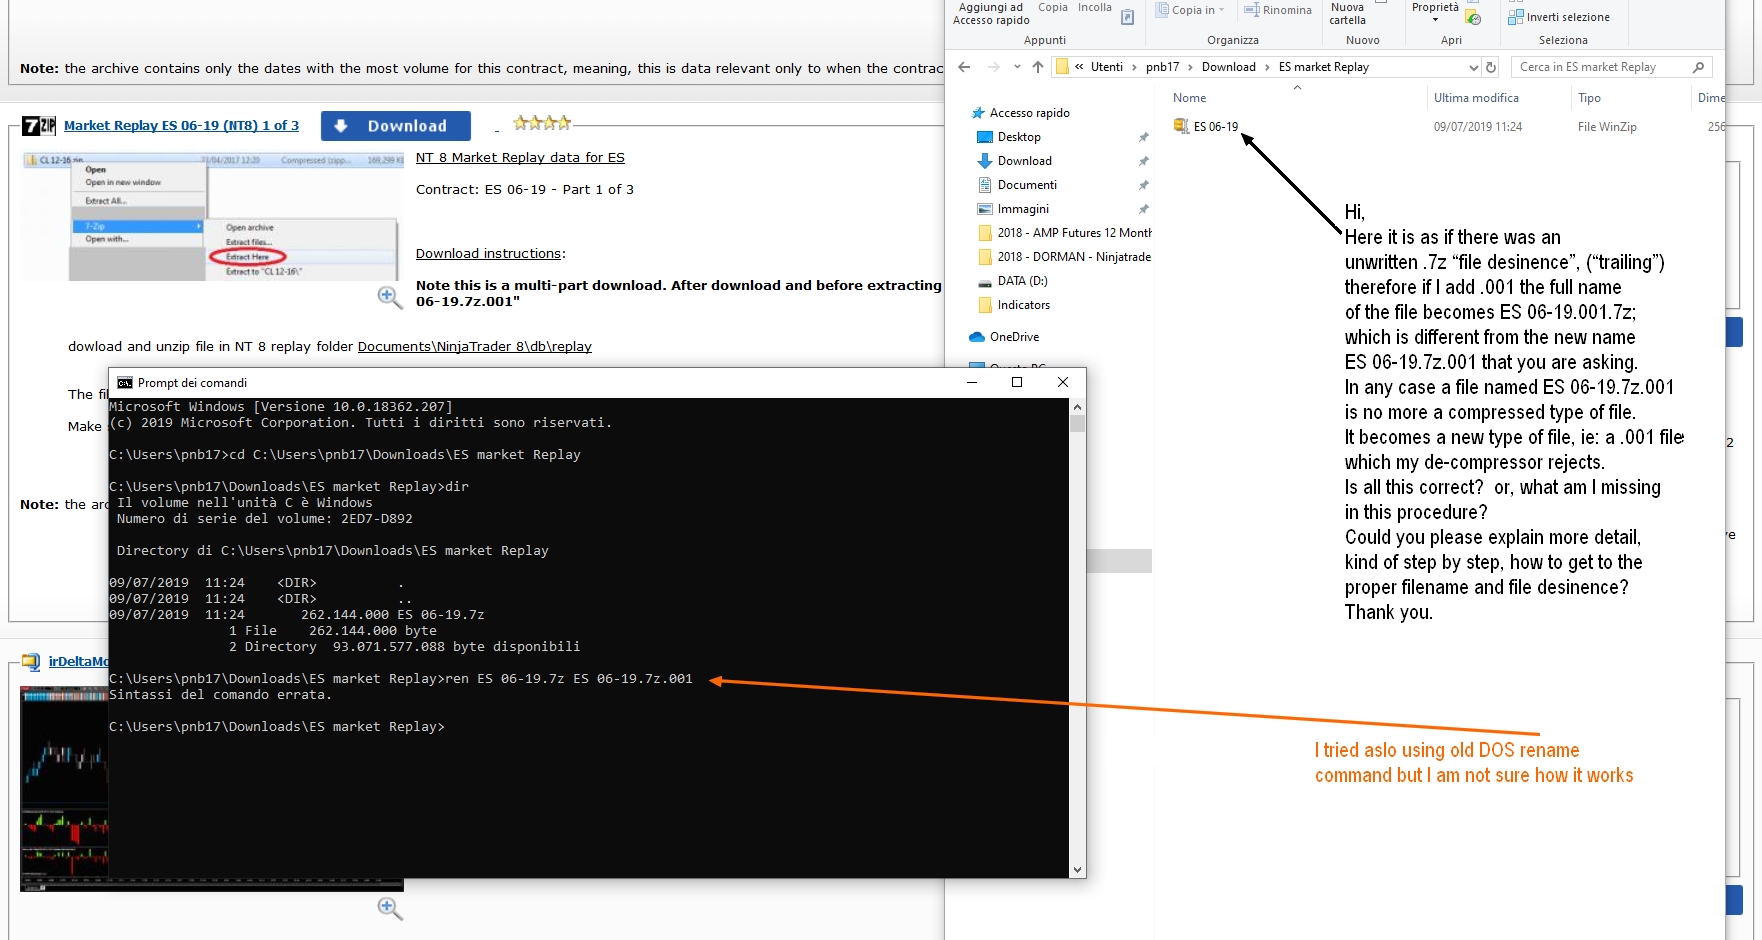The width and height of the screenshot is (1762, 940).
Task: Expand the chevron after pnb17 in breadcrumb
Action: tap(1191, 67)
